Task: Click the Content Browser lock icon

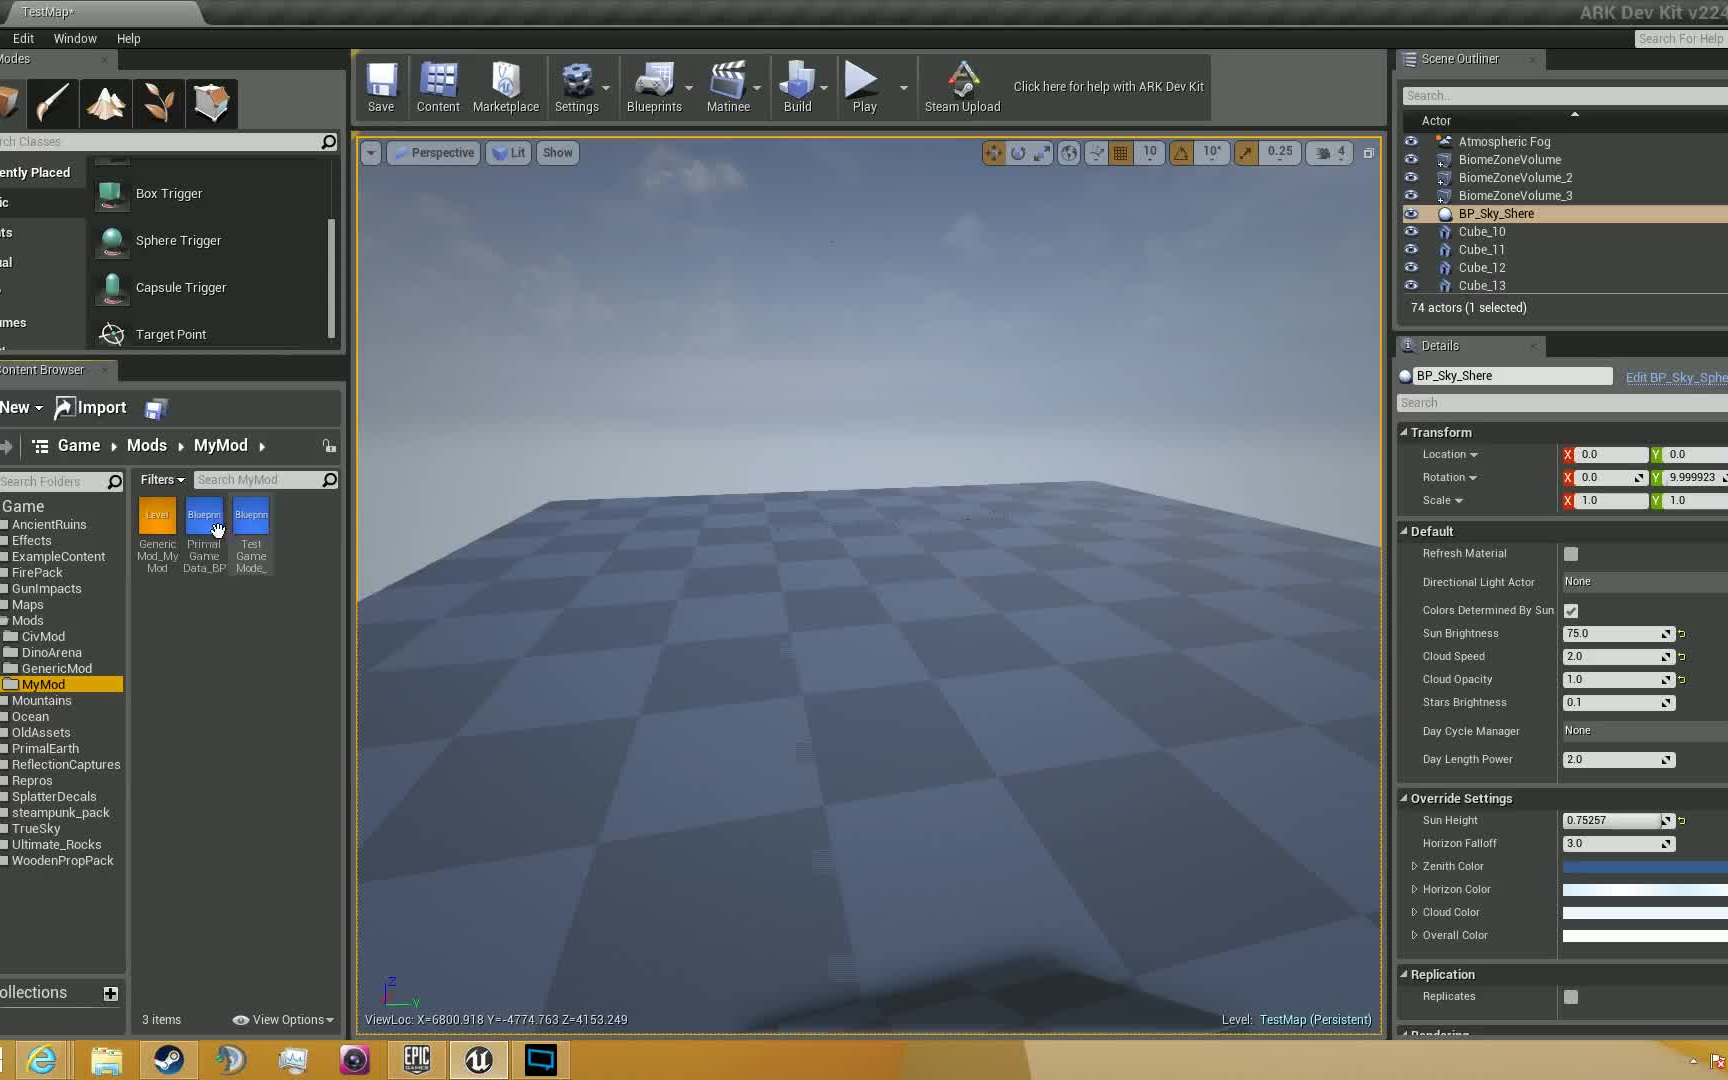Action: tap(329, 446)
